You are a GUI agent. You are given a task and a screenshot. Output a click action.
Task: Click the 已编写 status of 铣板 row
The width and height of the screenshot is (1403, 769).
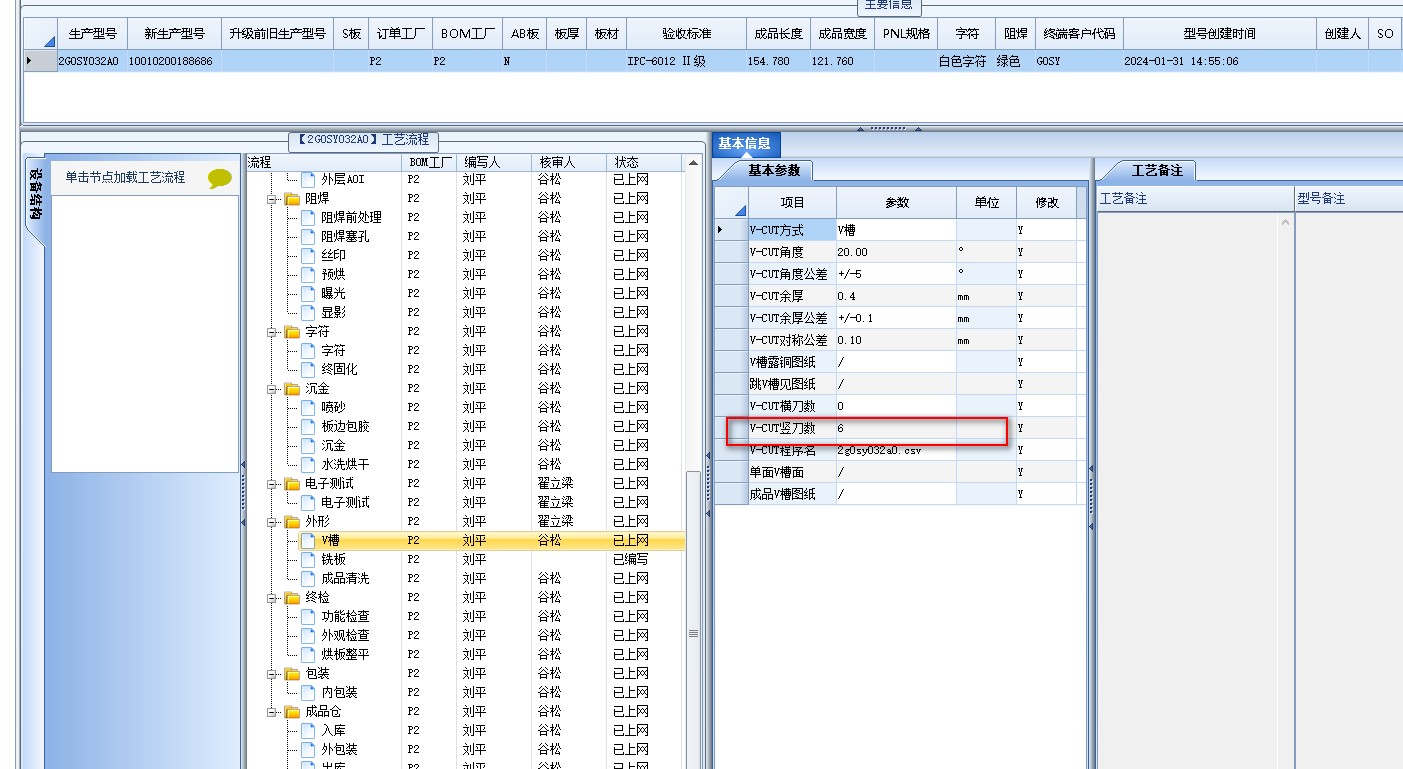point(631,559)
